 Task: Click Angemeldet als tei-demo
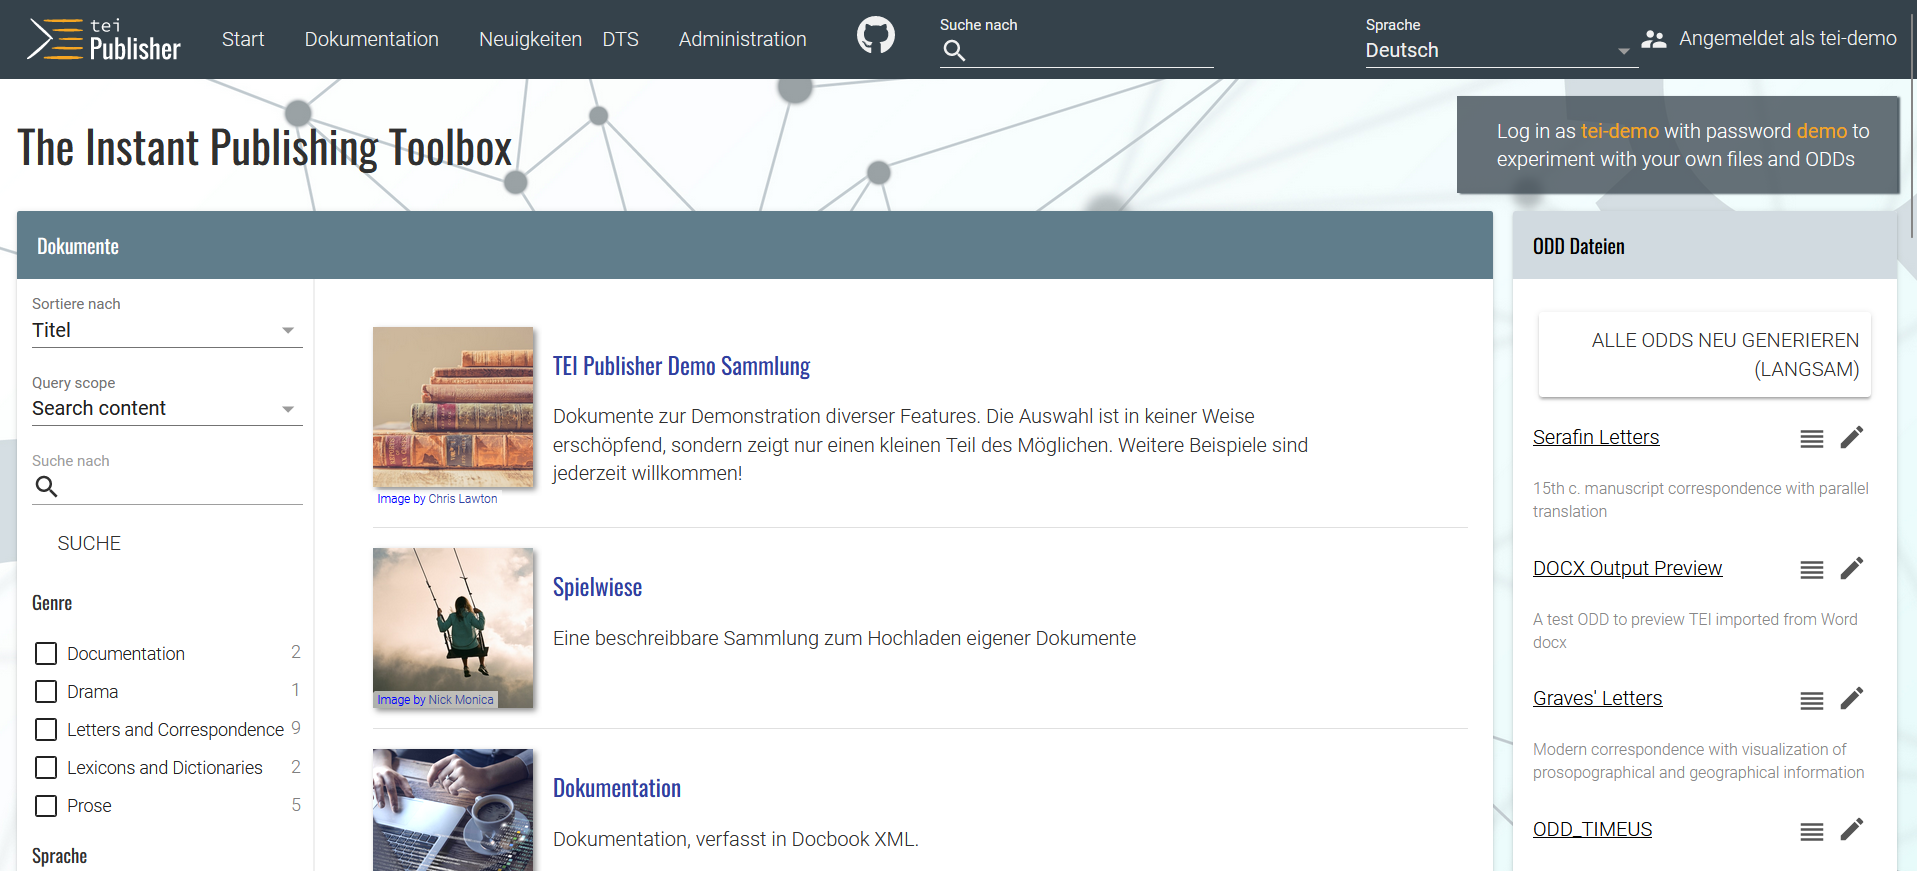[1787, 38]
